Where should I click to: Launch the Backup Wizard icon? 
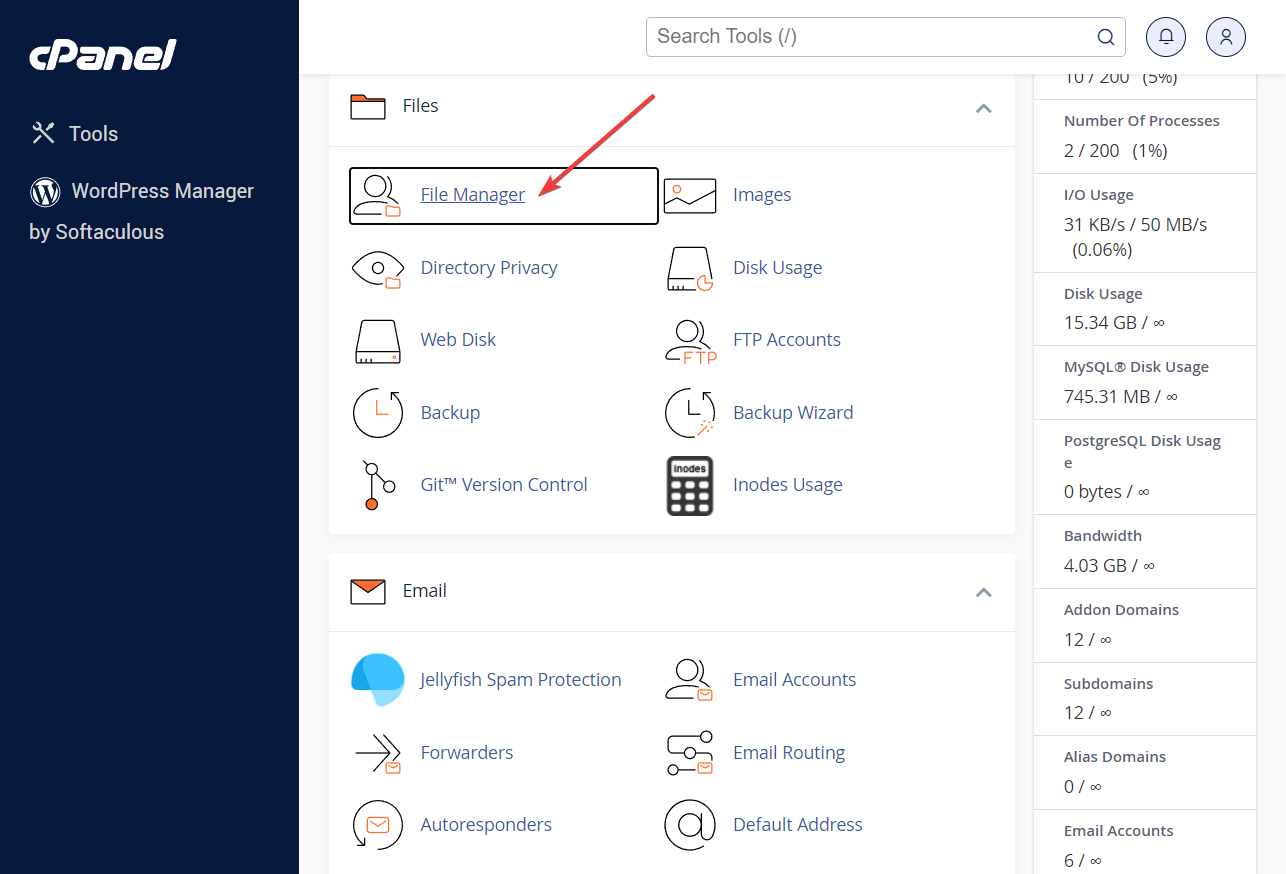point(690,412)
